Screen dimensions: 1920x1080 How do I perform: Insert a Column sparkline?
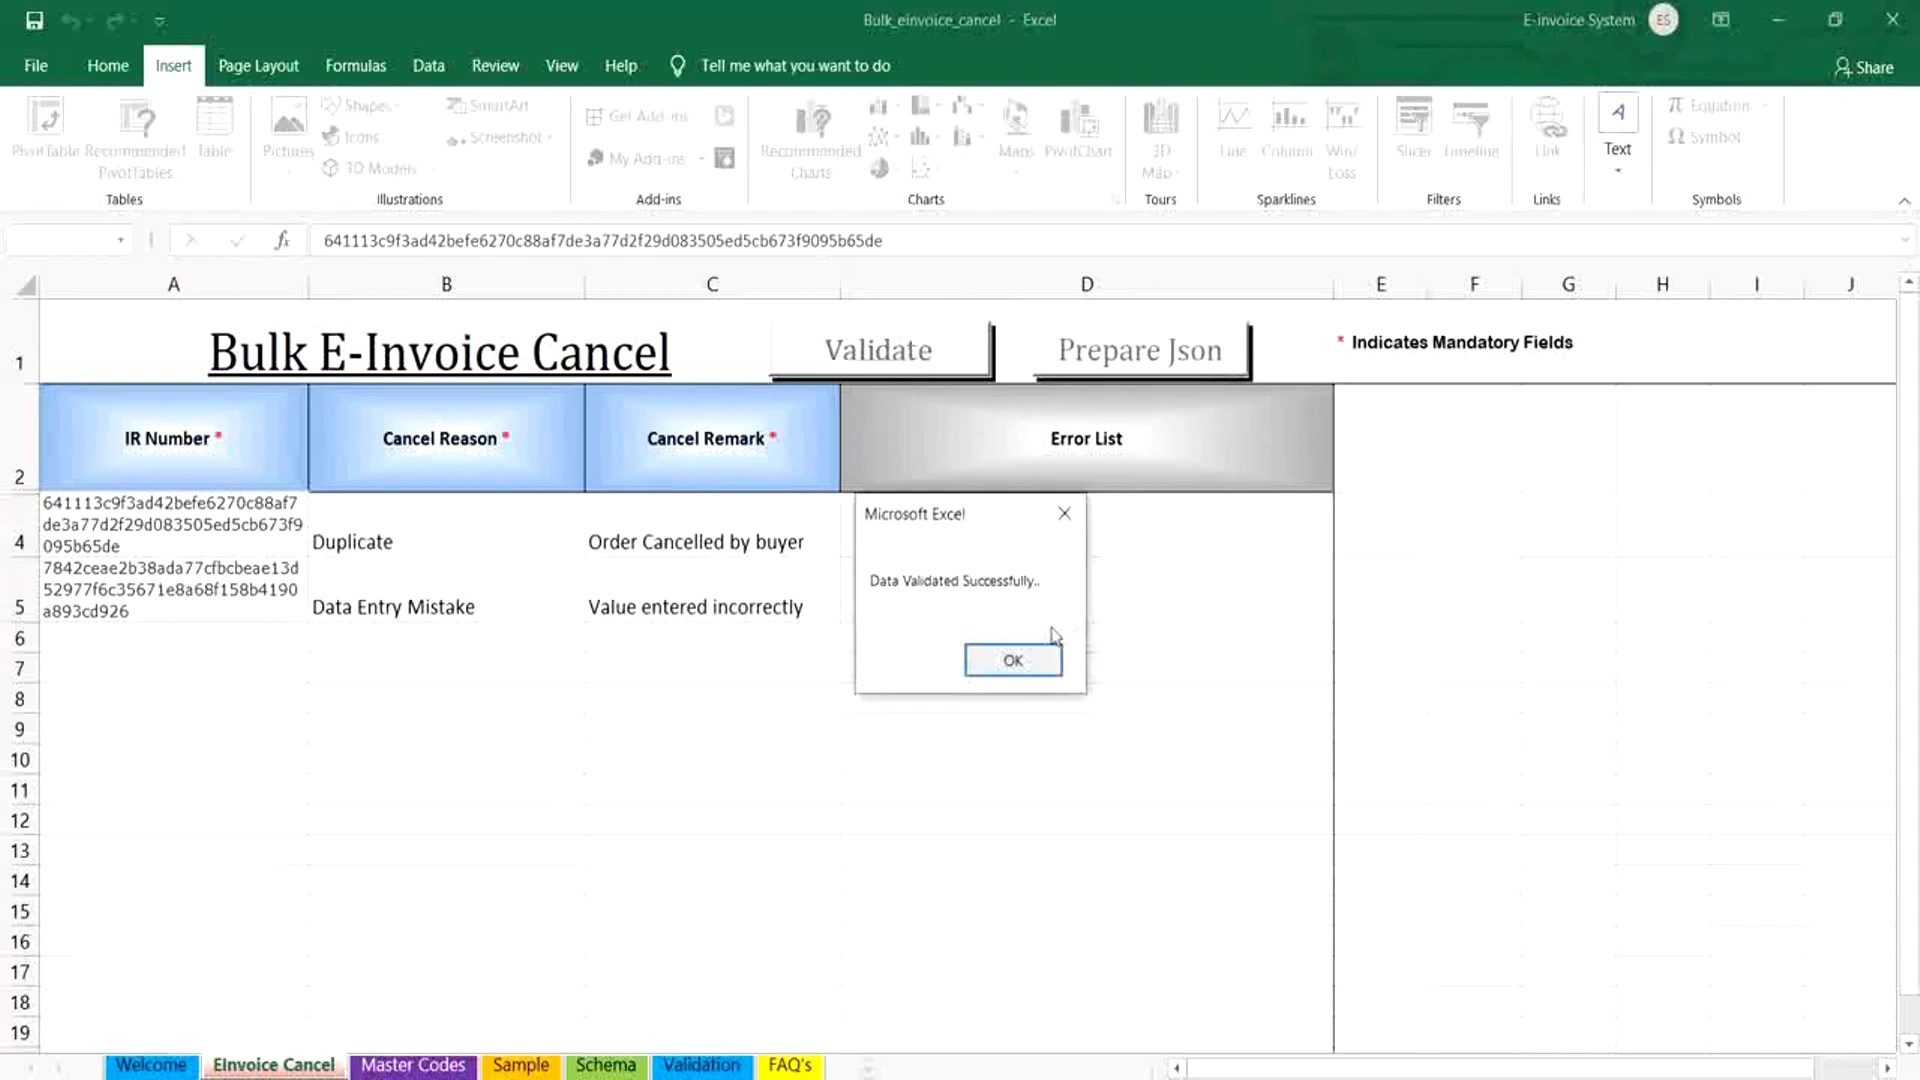pyautogui.click(x=1287, y=128)
